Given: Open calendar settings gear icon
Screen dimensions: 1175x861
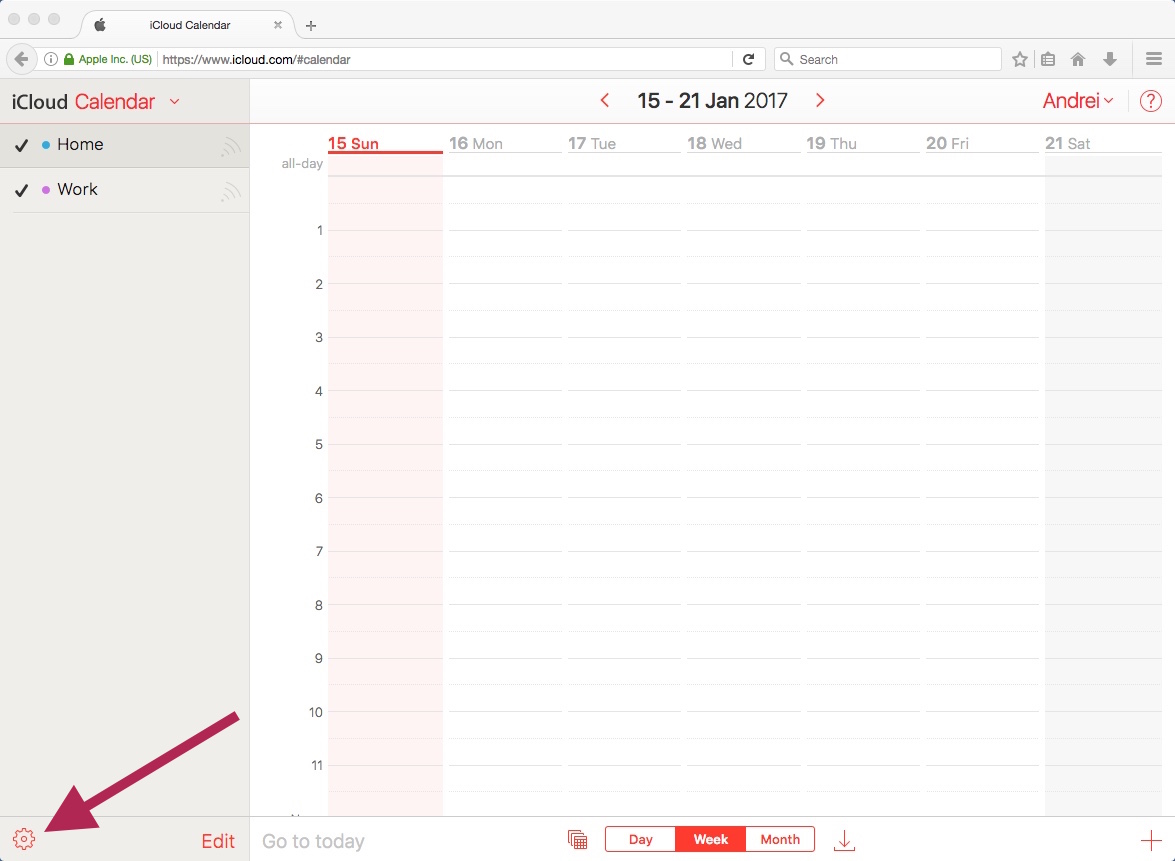Looking at the screenshot, I should click(x=24, y=839).
